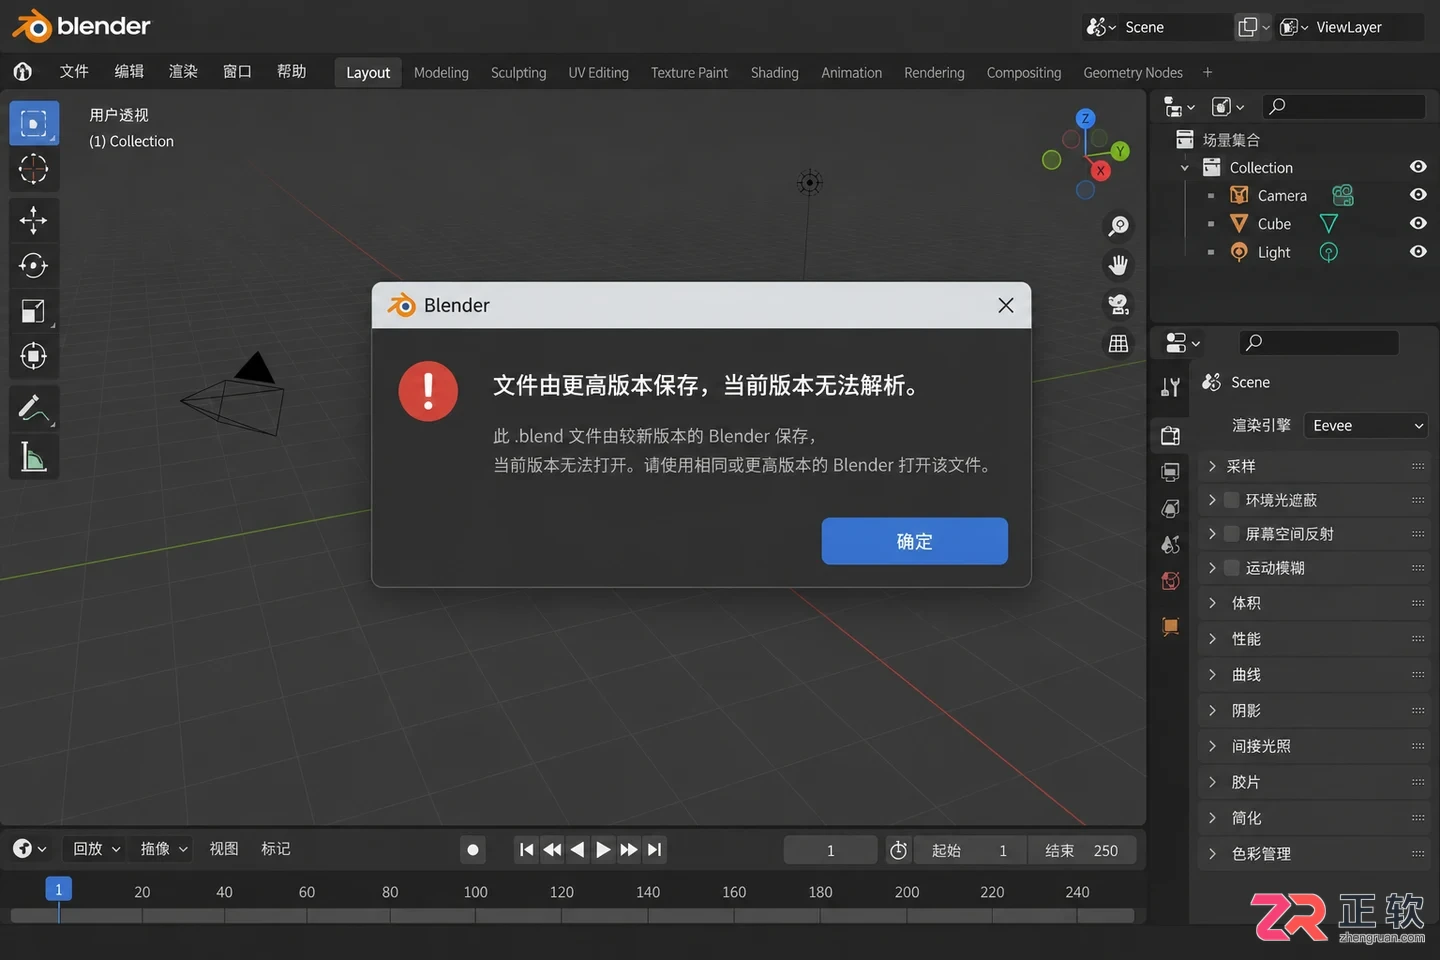Switch to the Shading workspace tab
Viewport: 1440px width, 960px height.
[774, 73]
